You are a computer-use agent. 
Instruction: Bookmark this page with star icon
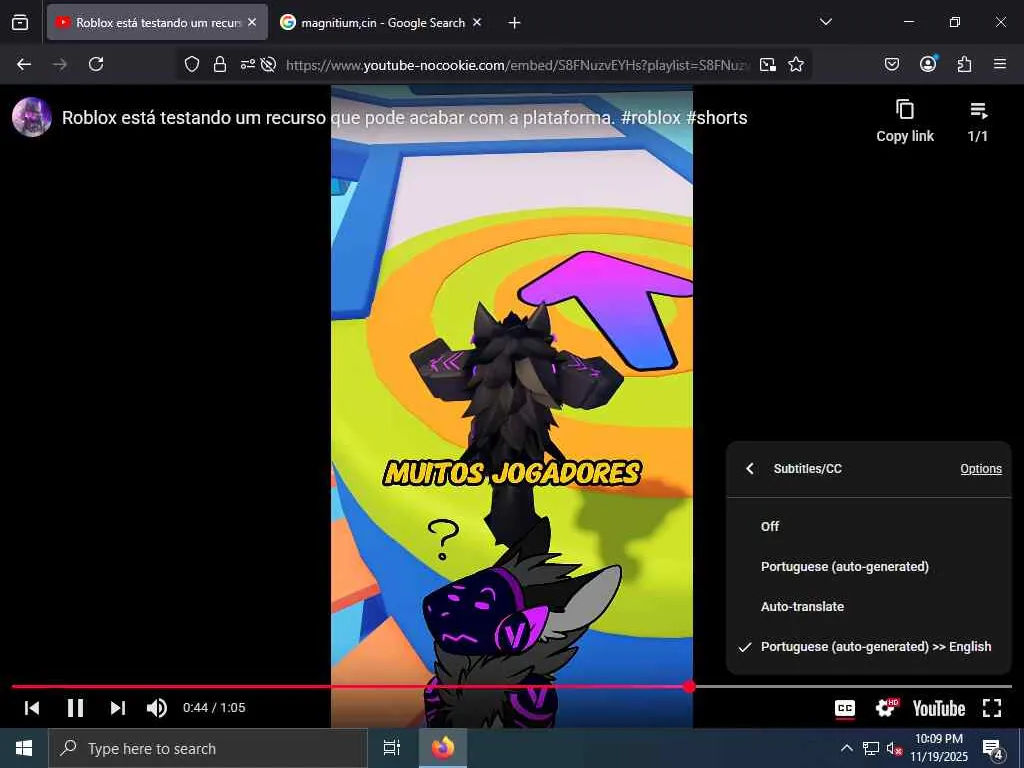tap(795, 64)
